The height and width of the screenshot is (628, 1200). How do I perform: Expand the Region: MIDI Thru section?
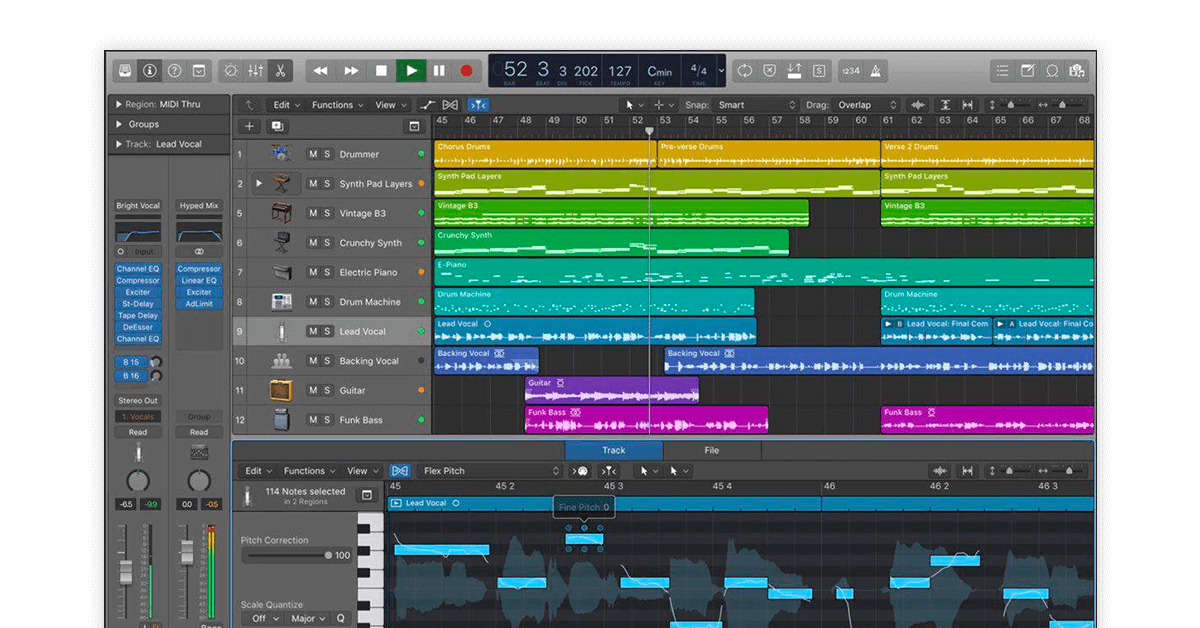[119, 104]
